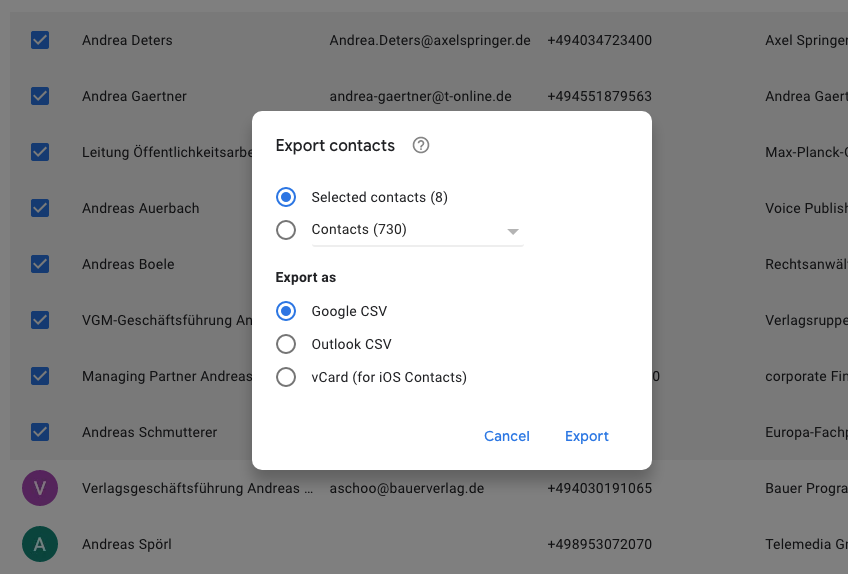Uncheck the Andrea Deters checkbox

point(40,40)
